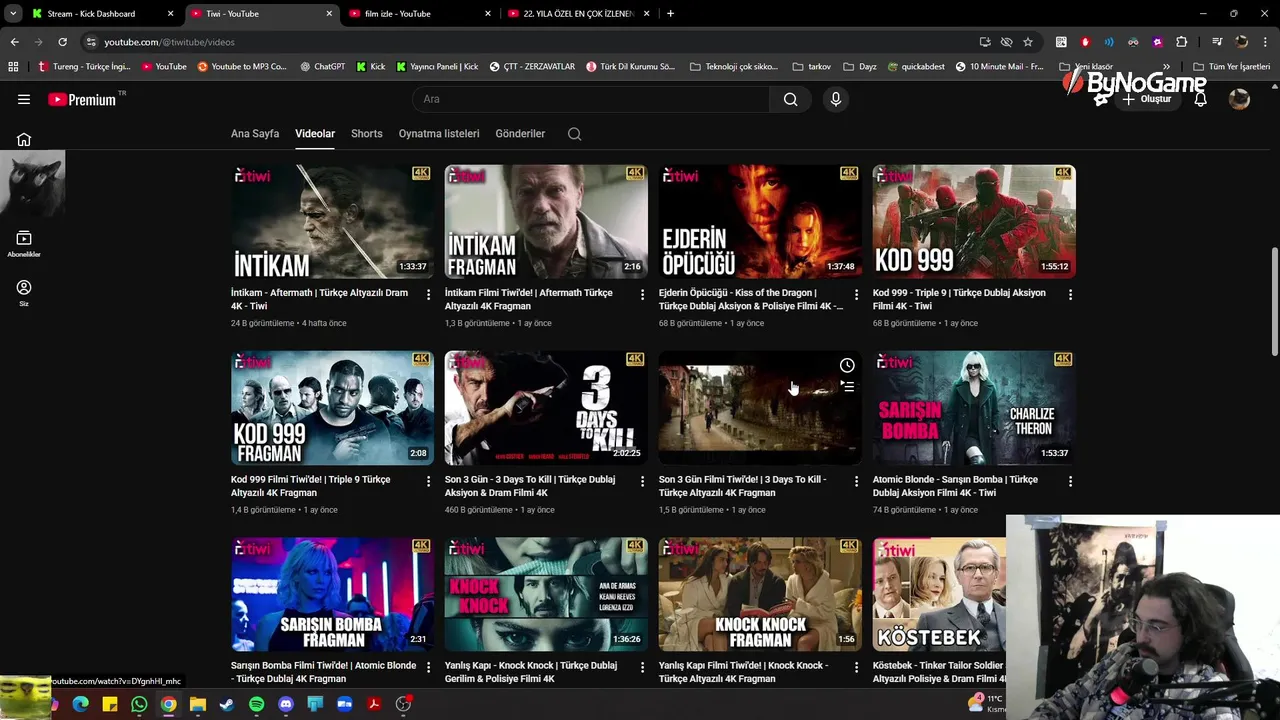This screenshot has width=1280, height=720.
Task: Open OBS from the taskbar
Action: pyautogui.click(x=403, y=704)
